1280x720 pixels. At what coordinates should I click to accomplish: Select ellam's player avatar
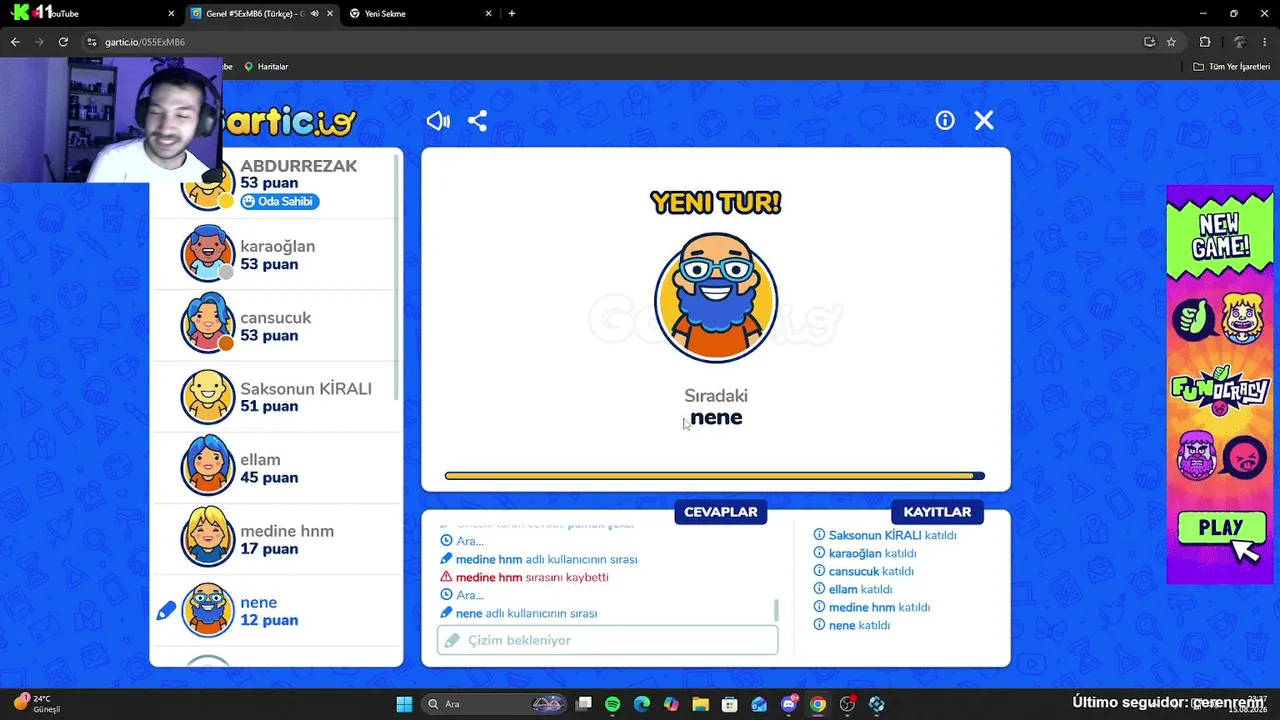[x=208, y=467]
